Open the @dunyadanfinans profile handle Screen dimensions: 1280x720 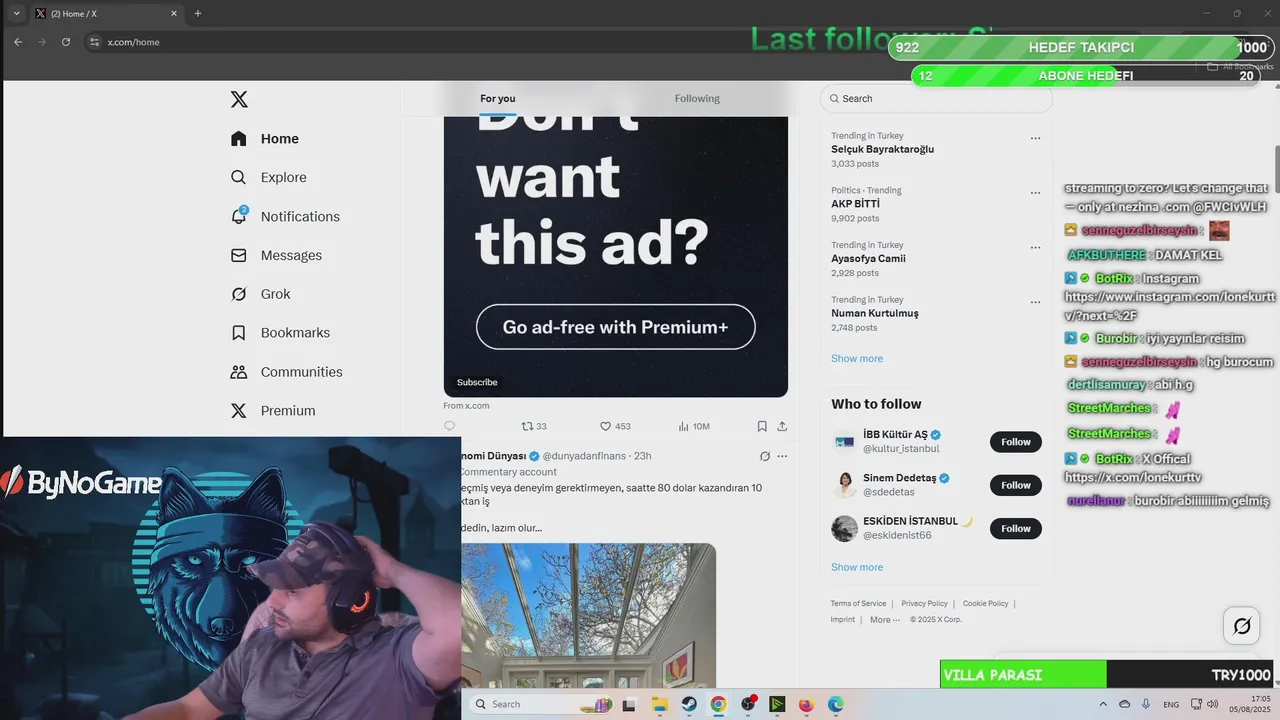(x=584, y=456)
